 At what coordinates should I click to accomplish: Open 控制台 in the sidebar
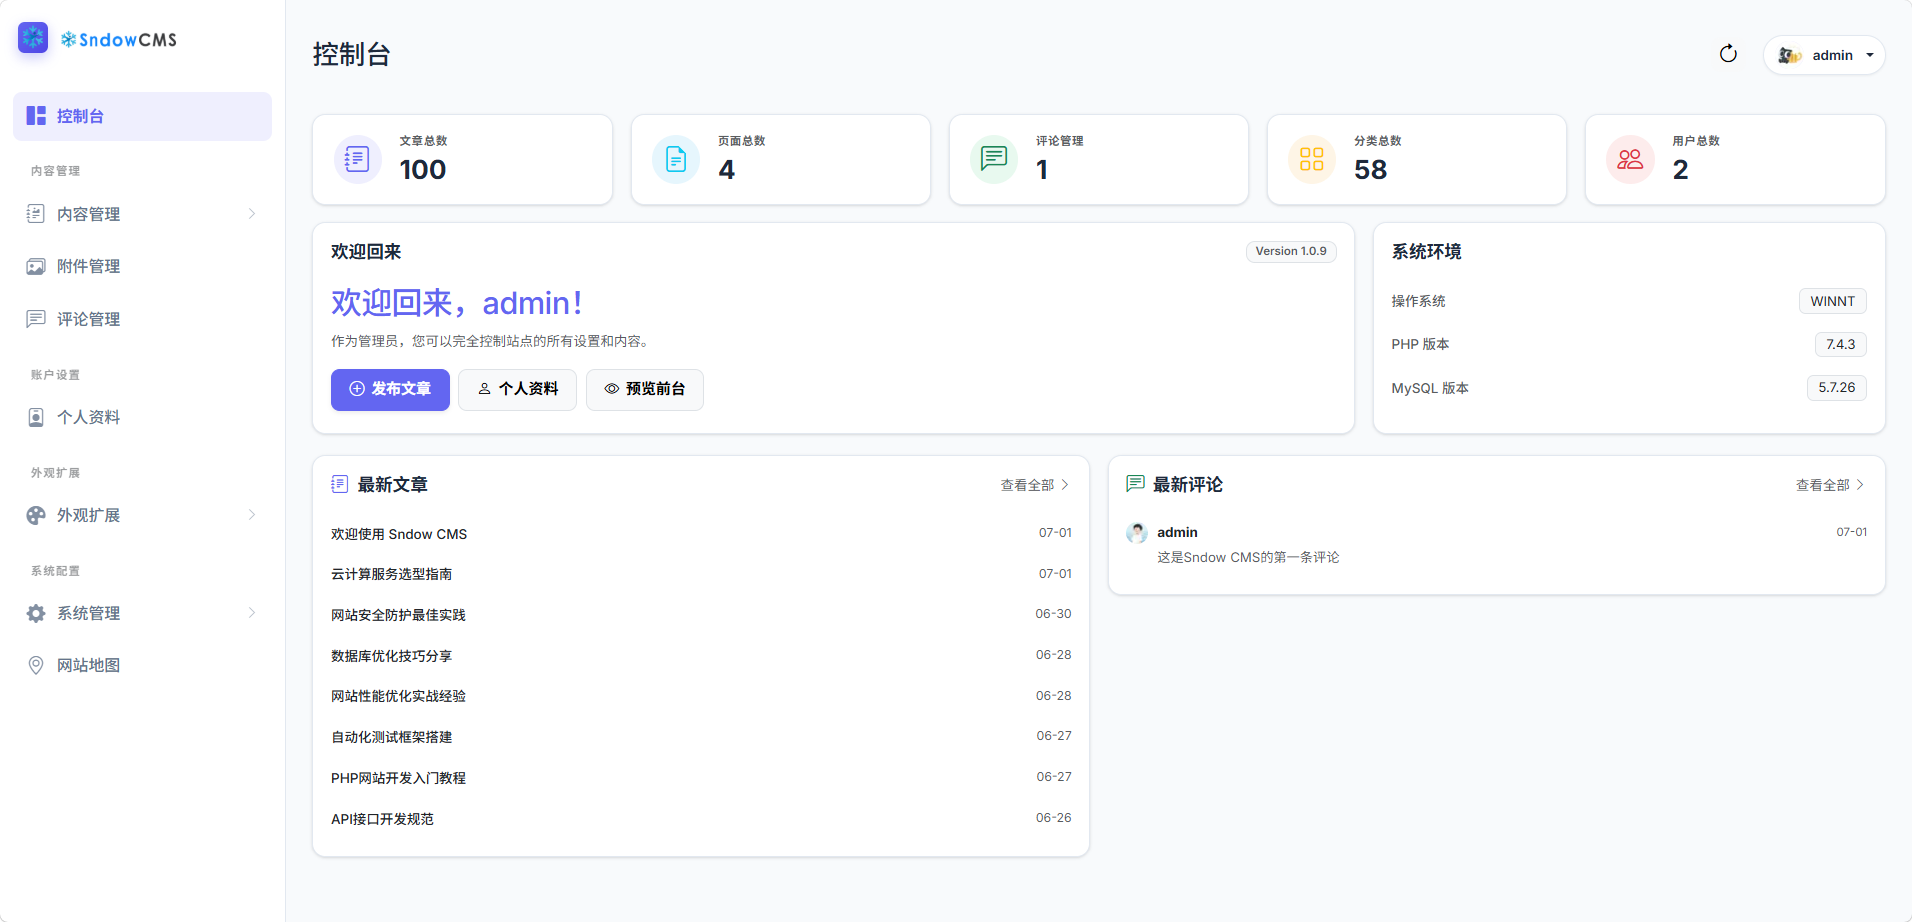[x=142, y=116]
